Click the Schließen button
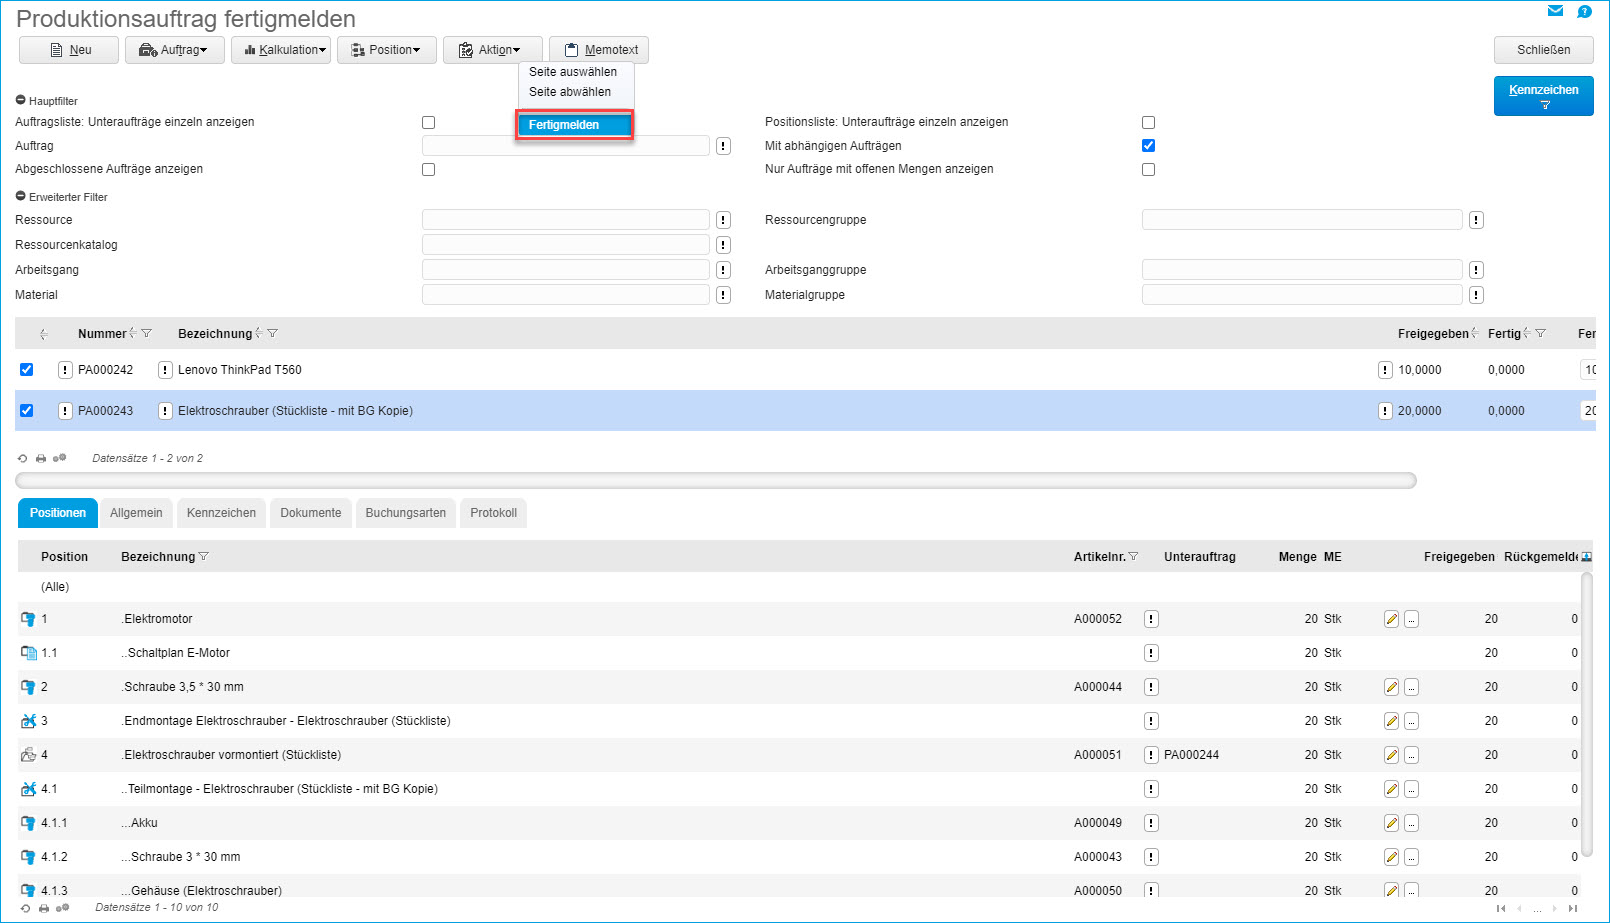Screen dimensions: 1610x923 tap(1543, 50)
